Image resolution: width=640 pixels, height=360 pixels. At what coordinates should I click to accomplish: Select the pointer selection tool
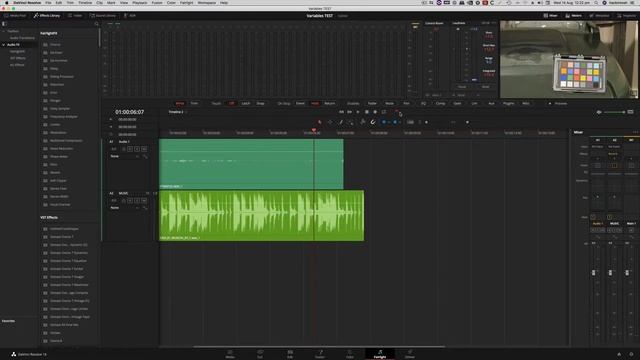(x=320, y=122)
